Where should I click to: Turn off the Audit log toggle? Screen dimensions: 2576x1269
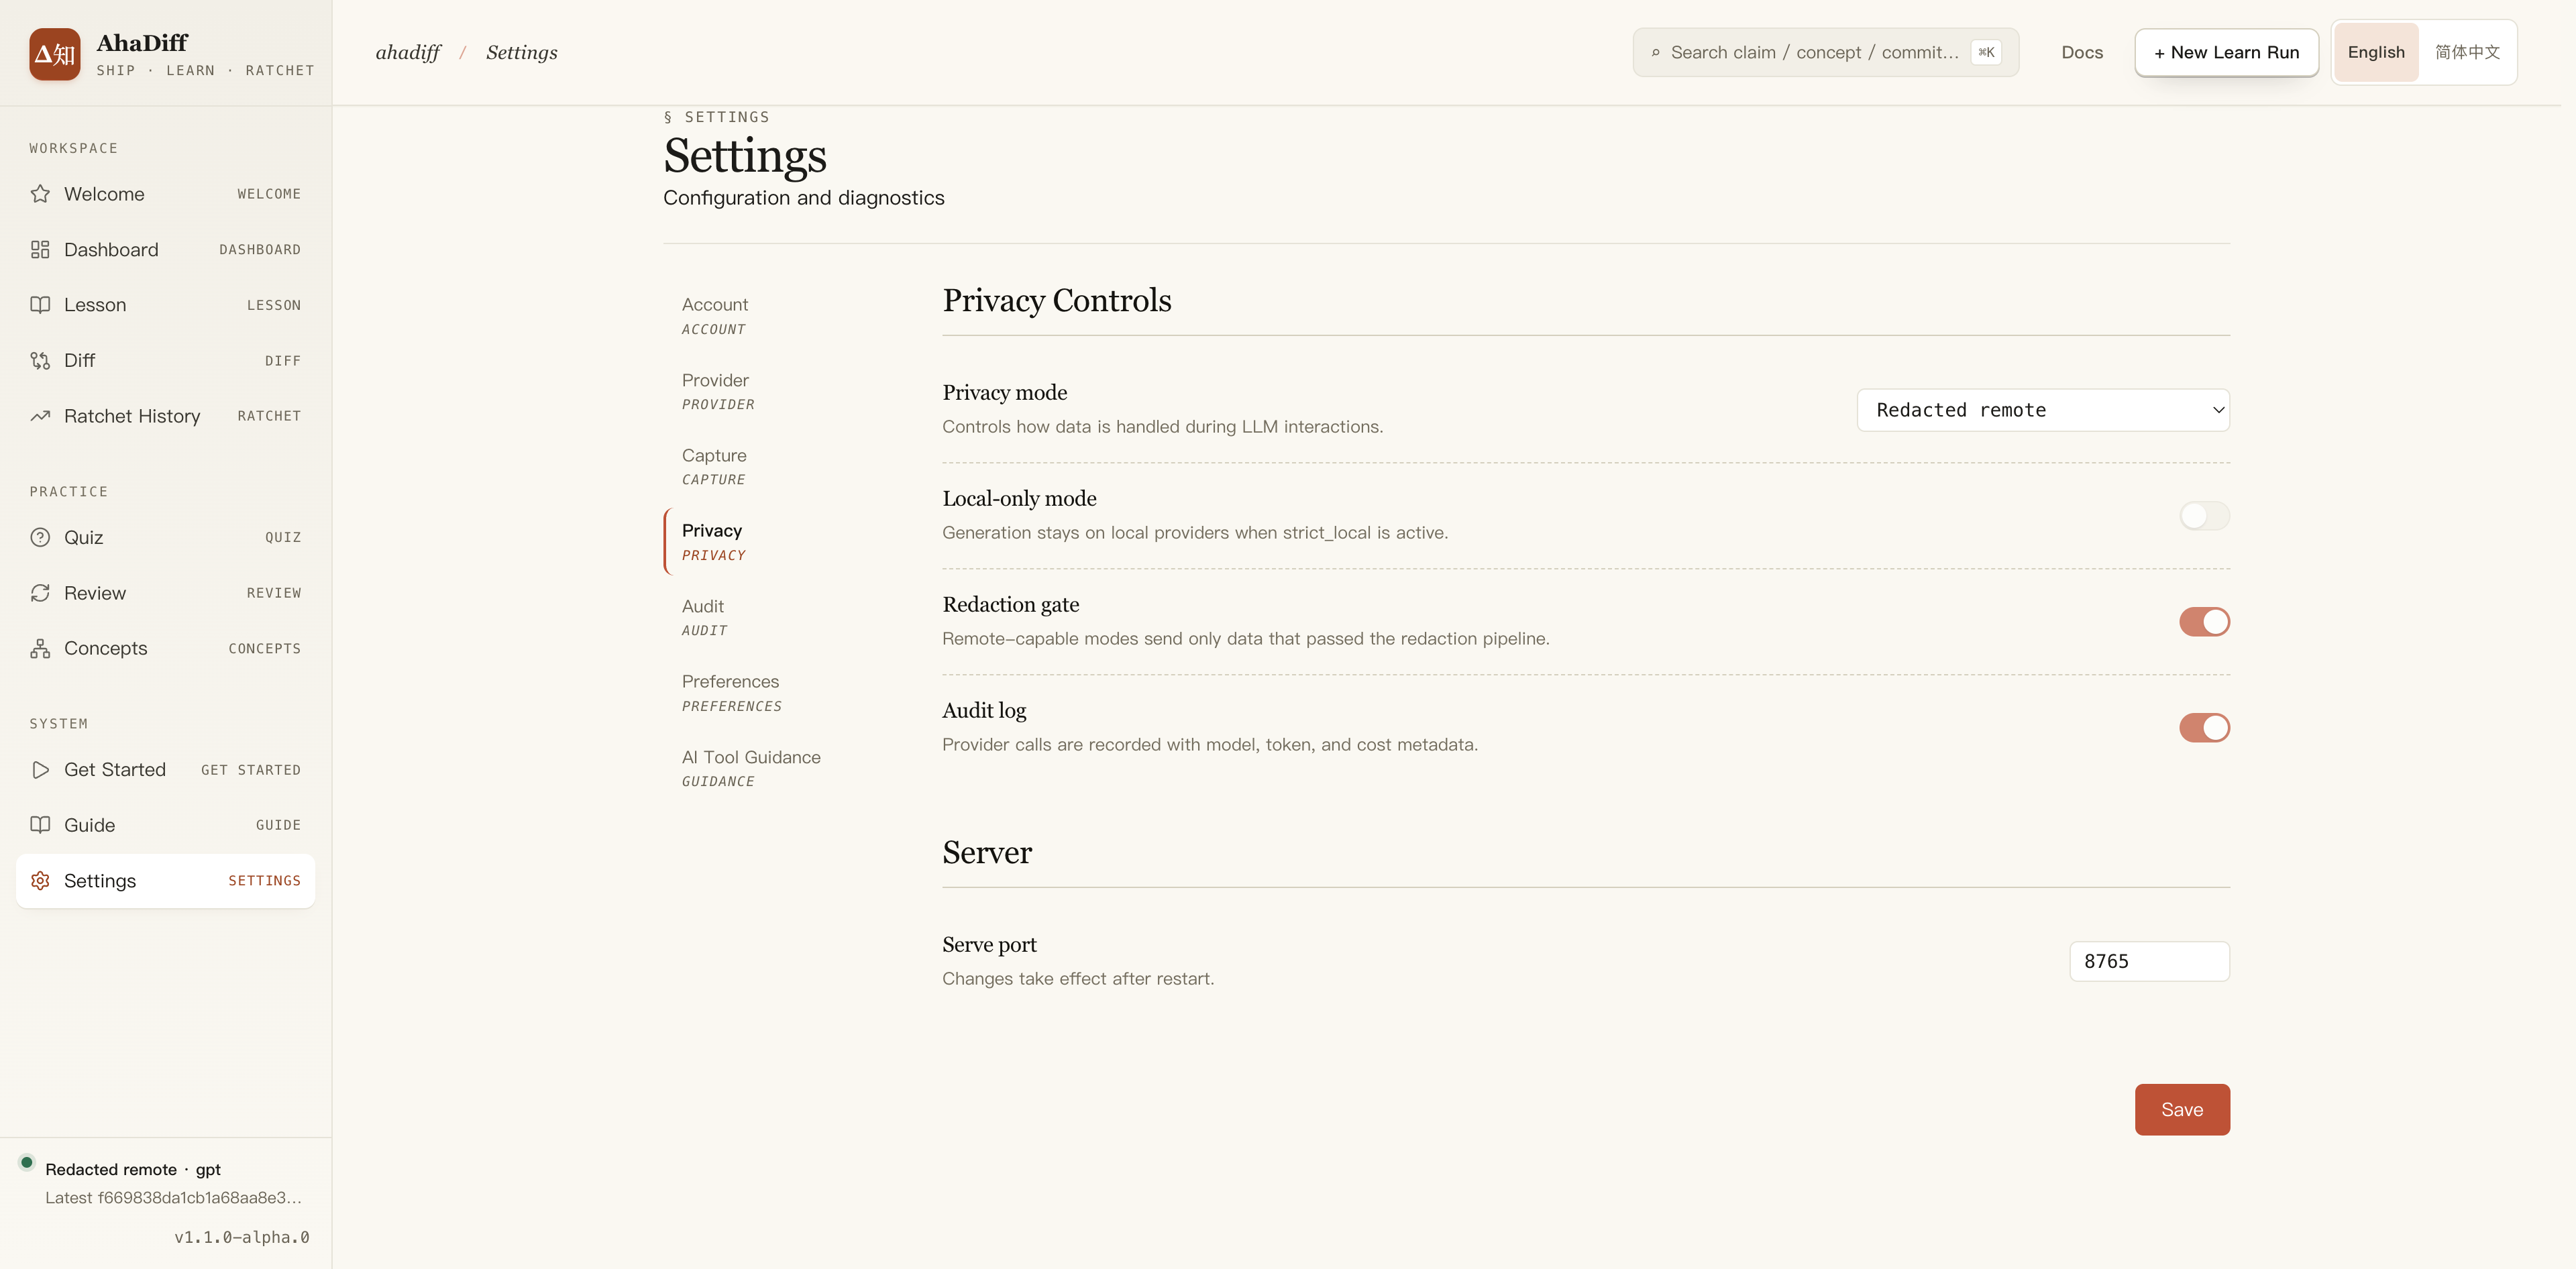(2204, 728)
